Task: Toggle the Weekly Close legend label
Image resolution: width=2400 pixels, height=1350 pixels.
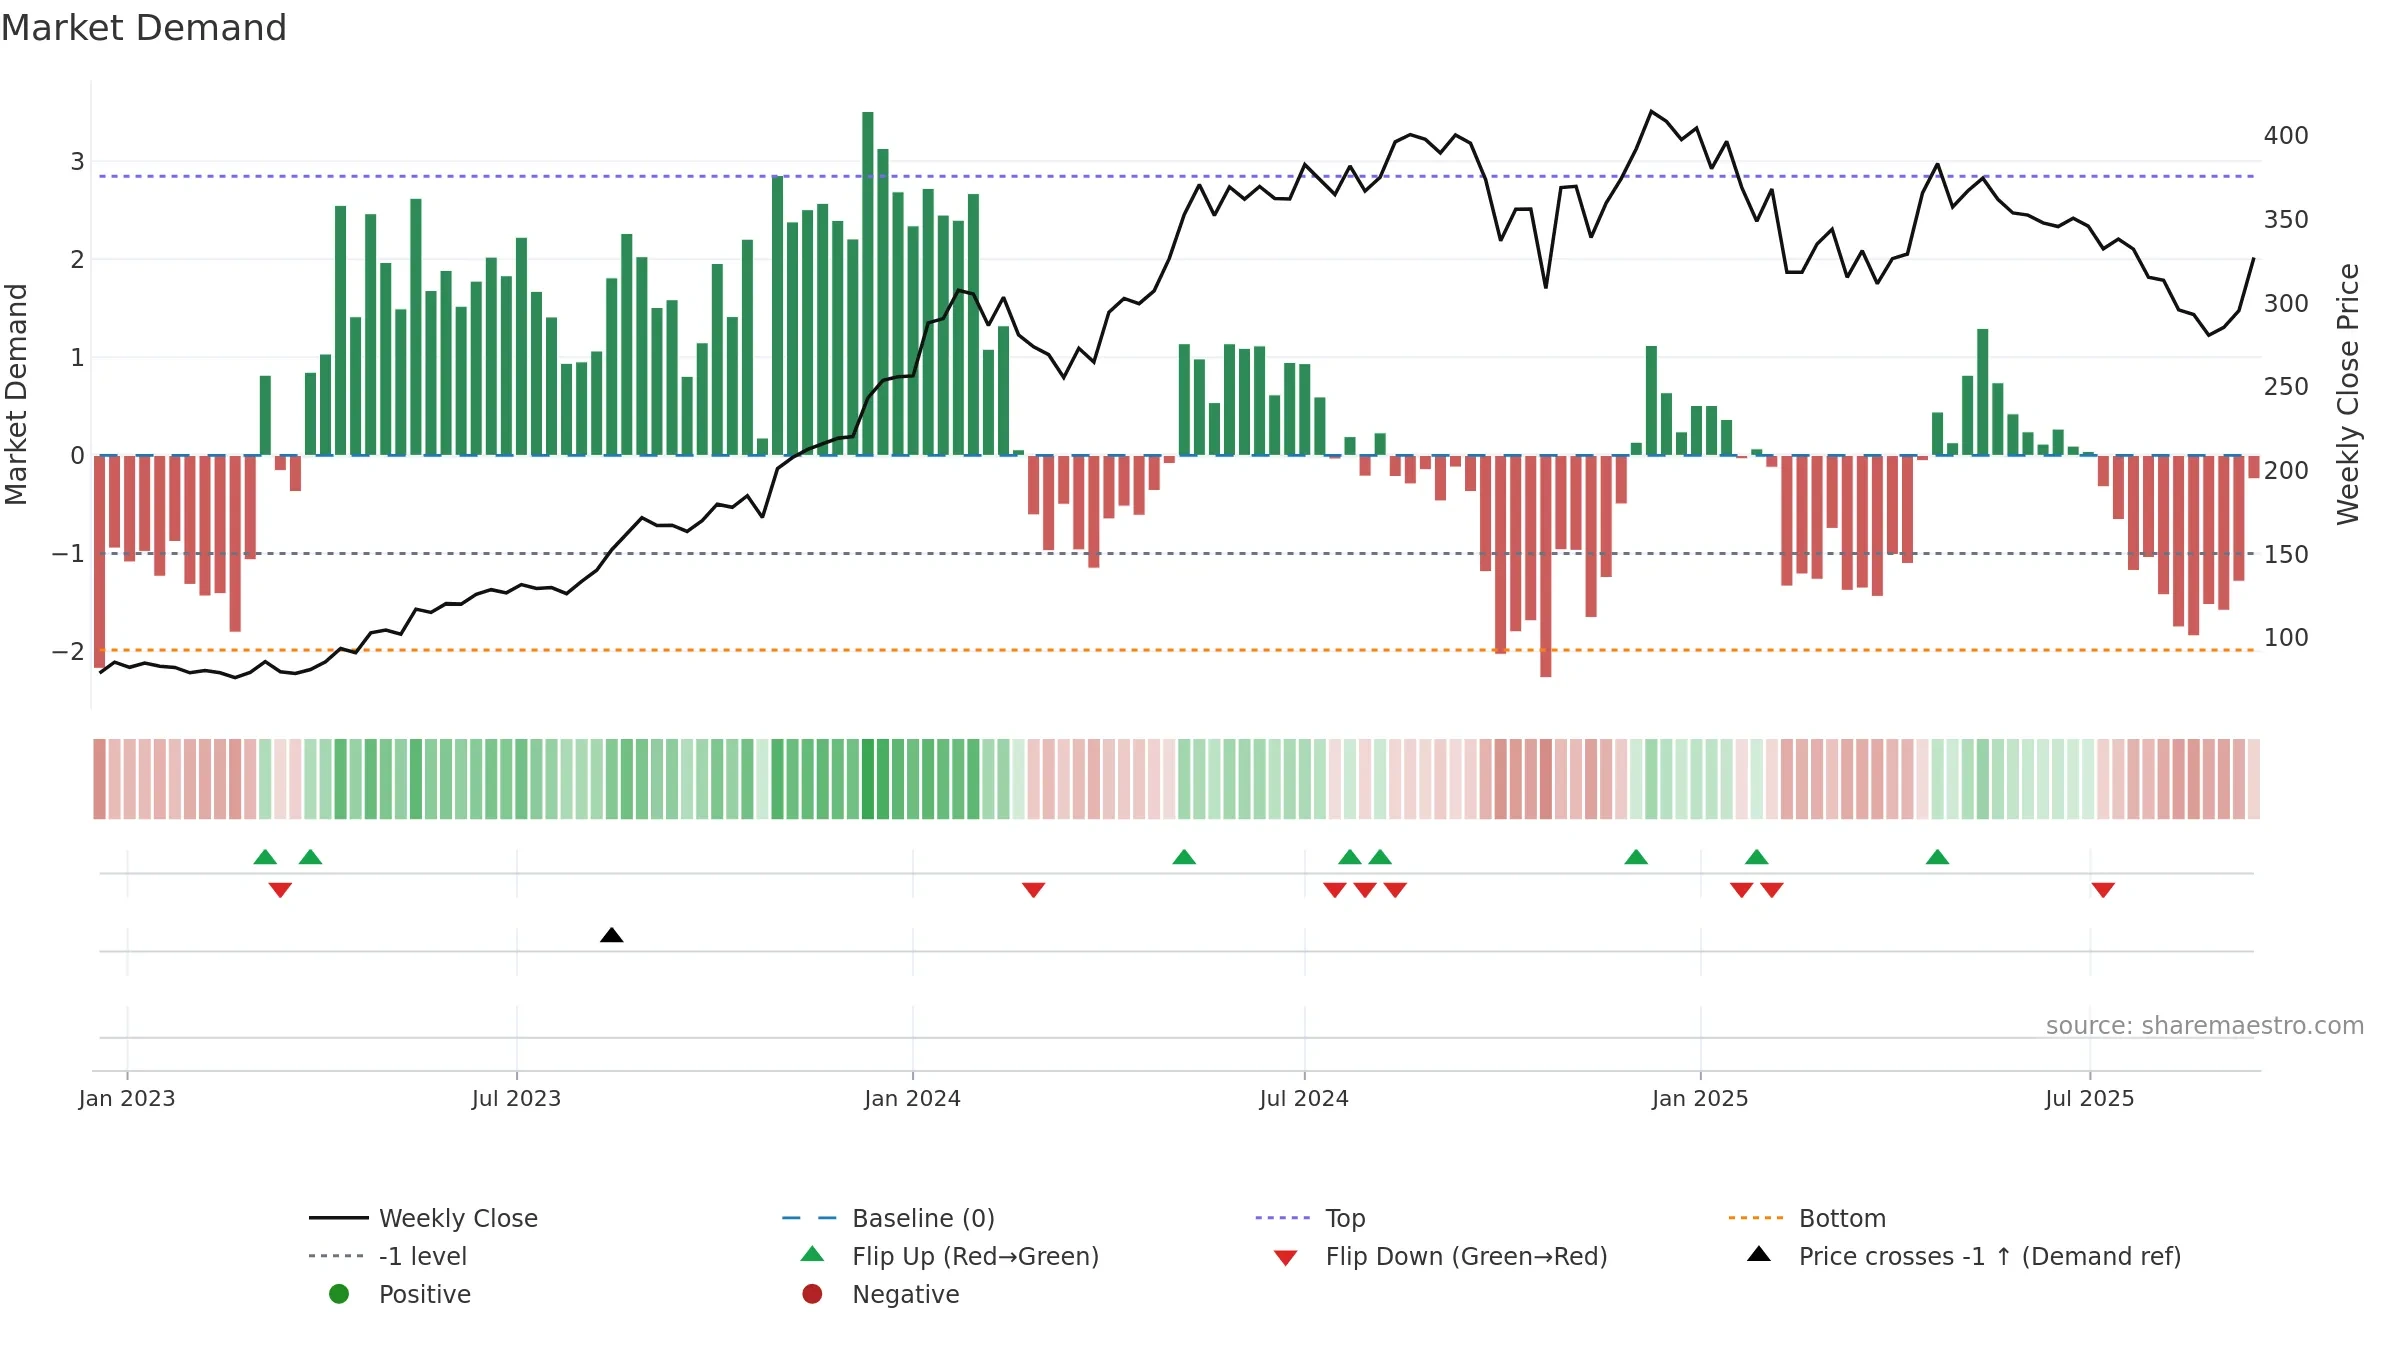Action: [x=458, y=1218]
